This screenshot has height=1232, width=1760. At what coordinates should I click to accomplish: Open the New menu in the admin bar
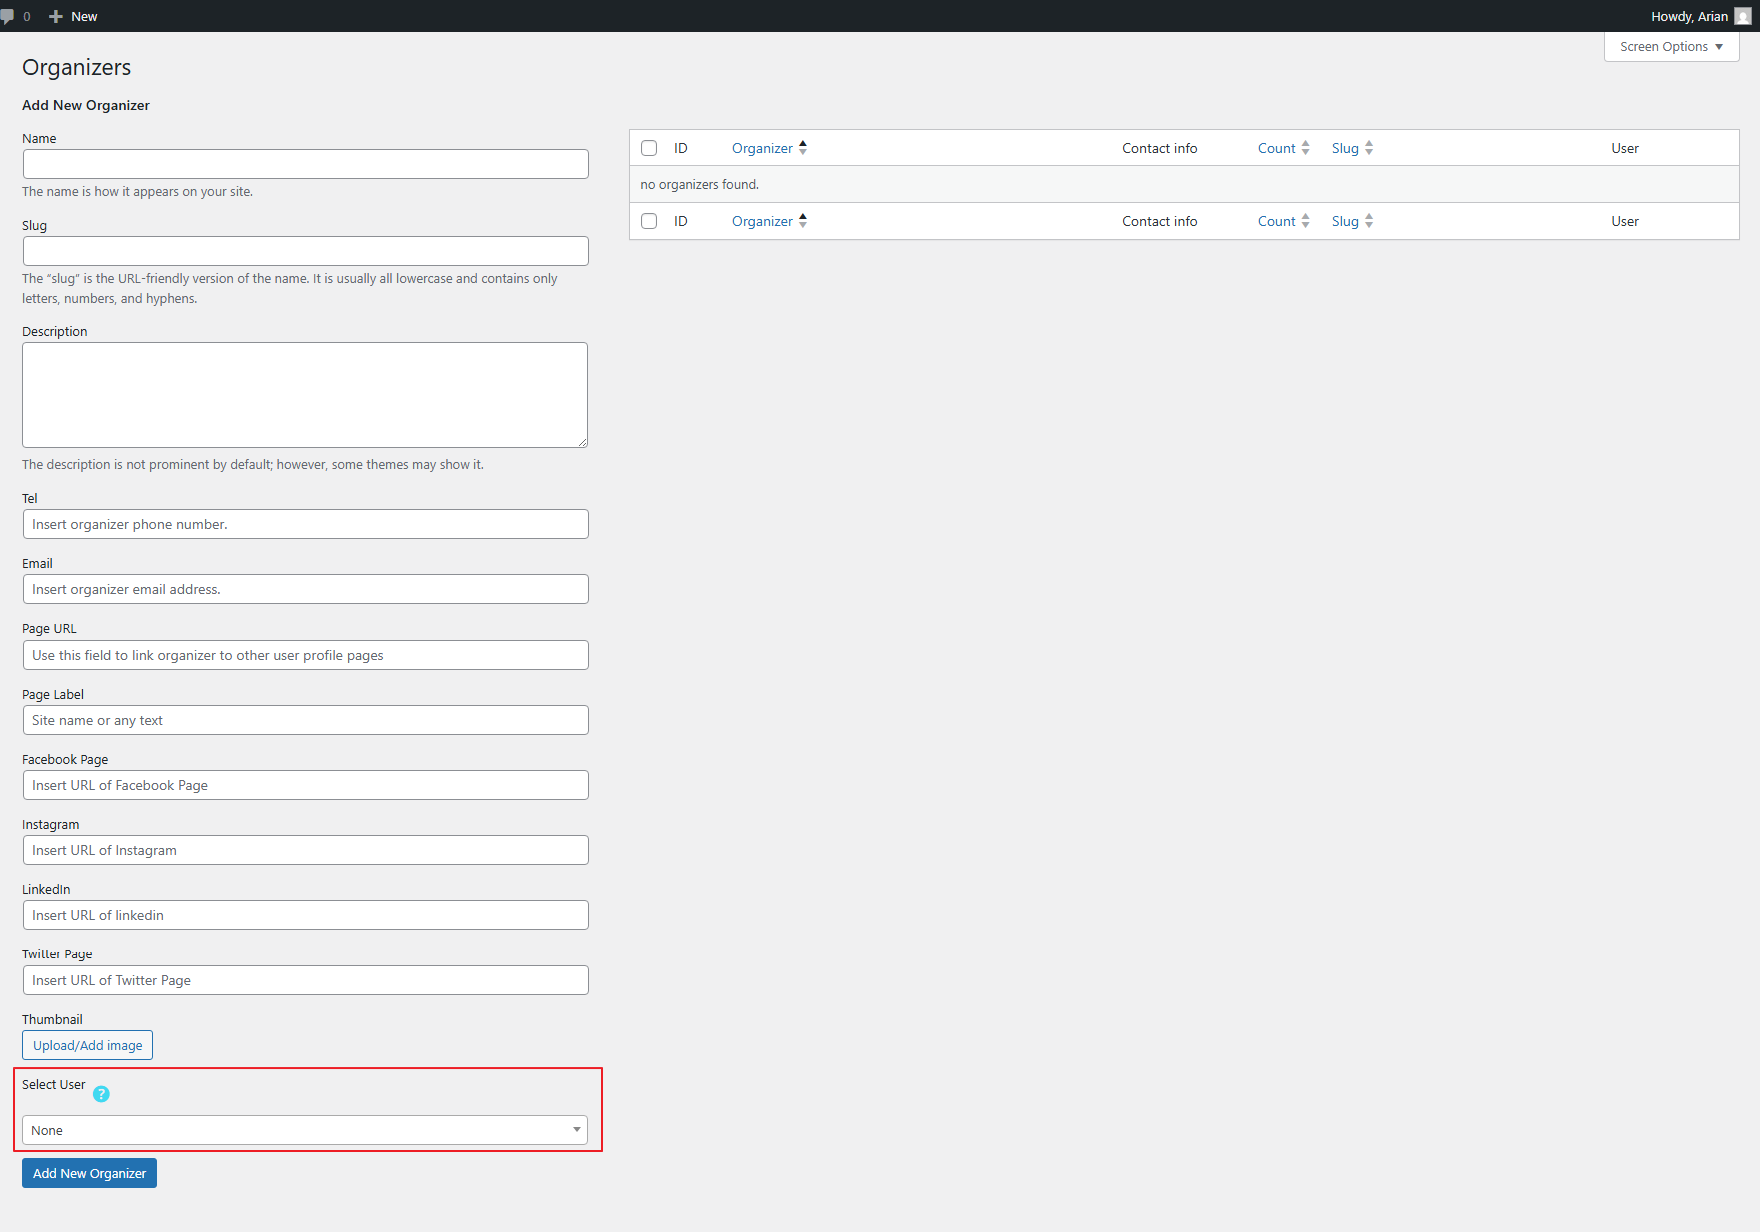coord(72,16)
